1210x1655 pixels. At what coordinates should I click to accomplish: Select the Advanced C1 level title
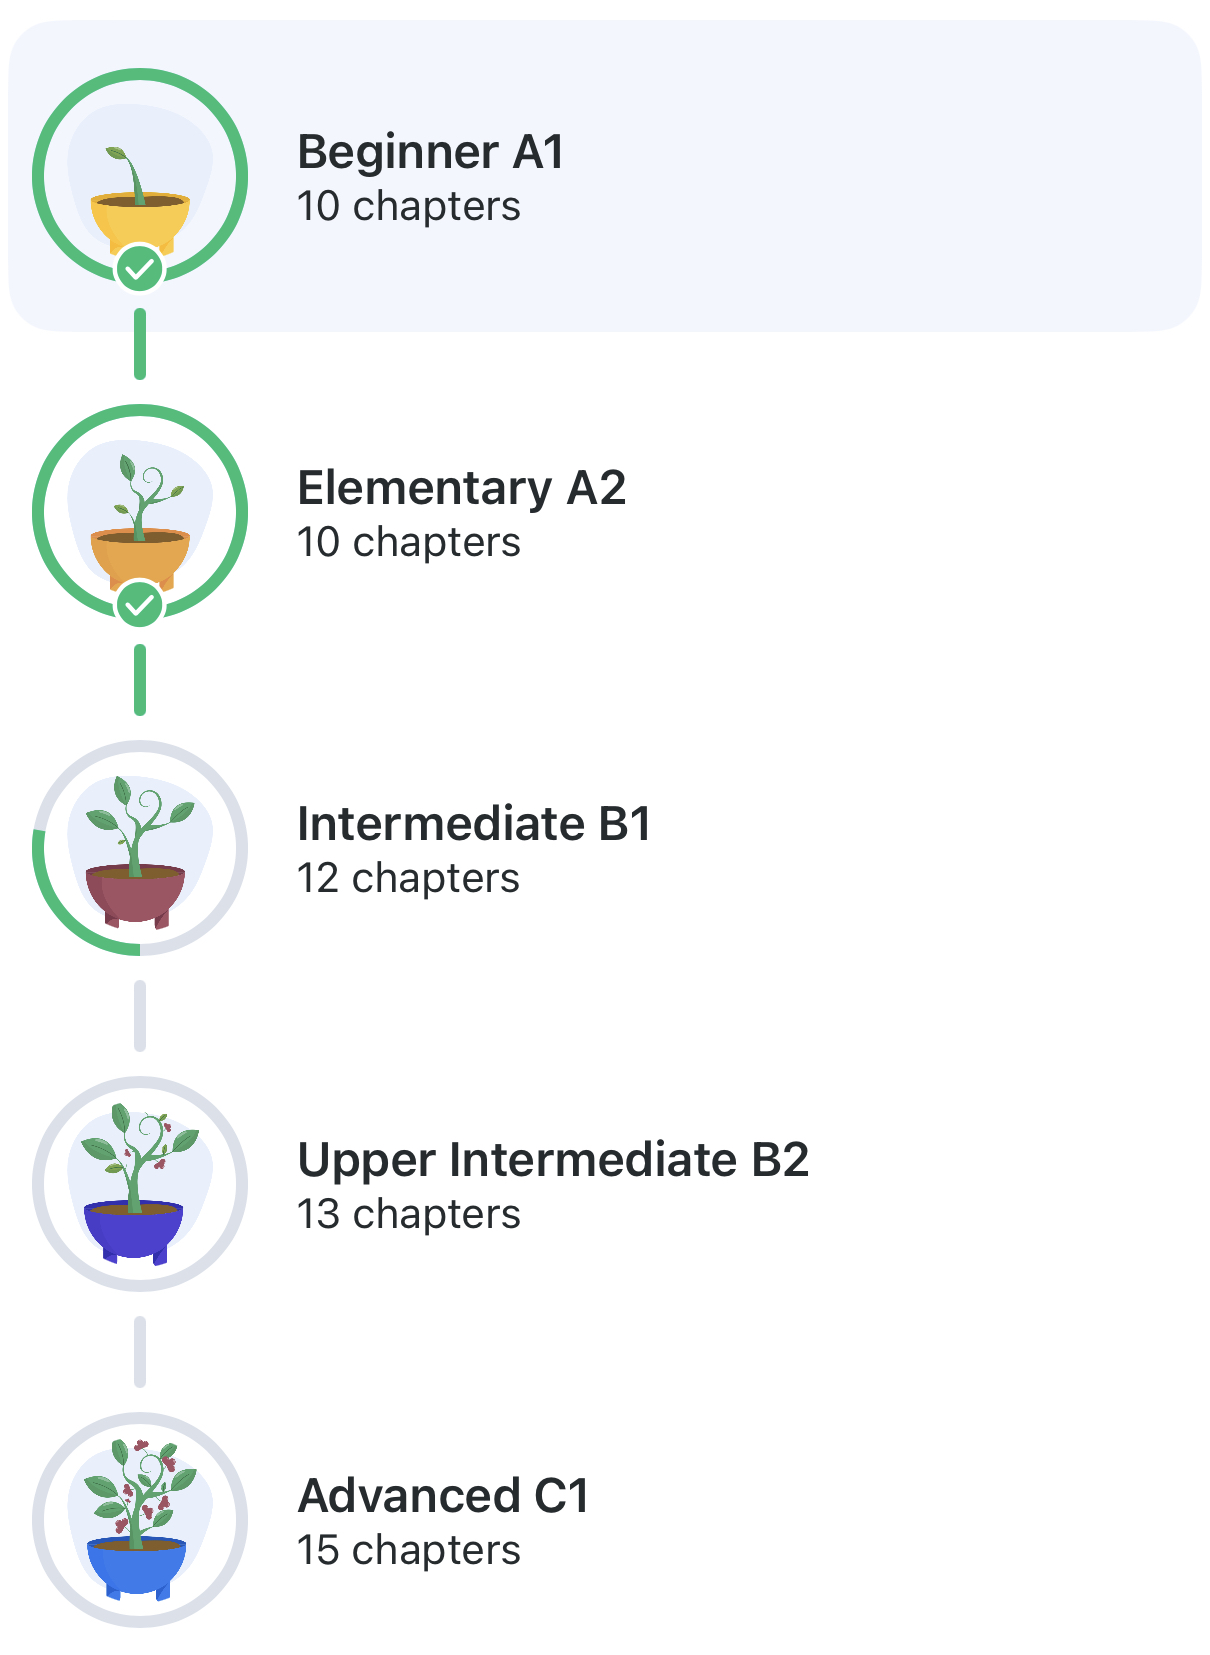(x=444, y=1496)
